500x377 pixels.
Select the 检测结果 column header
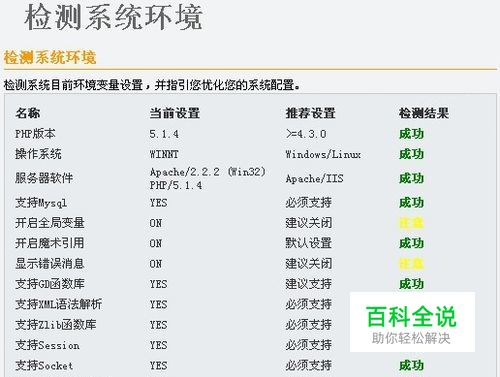point(424,113)
